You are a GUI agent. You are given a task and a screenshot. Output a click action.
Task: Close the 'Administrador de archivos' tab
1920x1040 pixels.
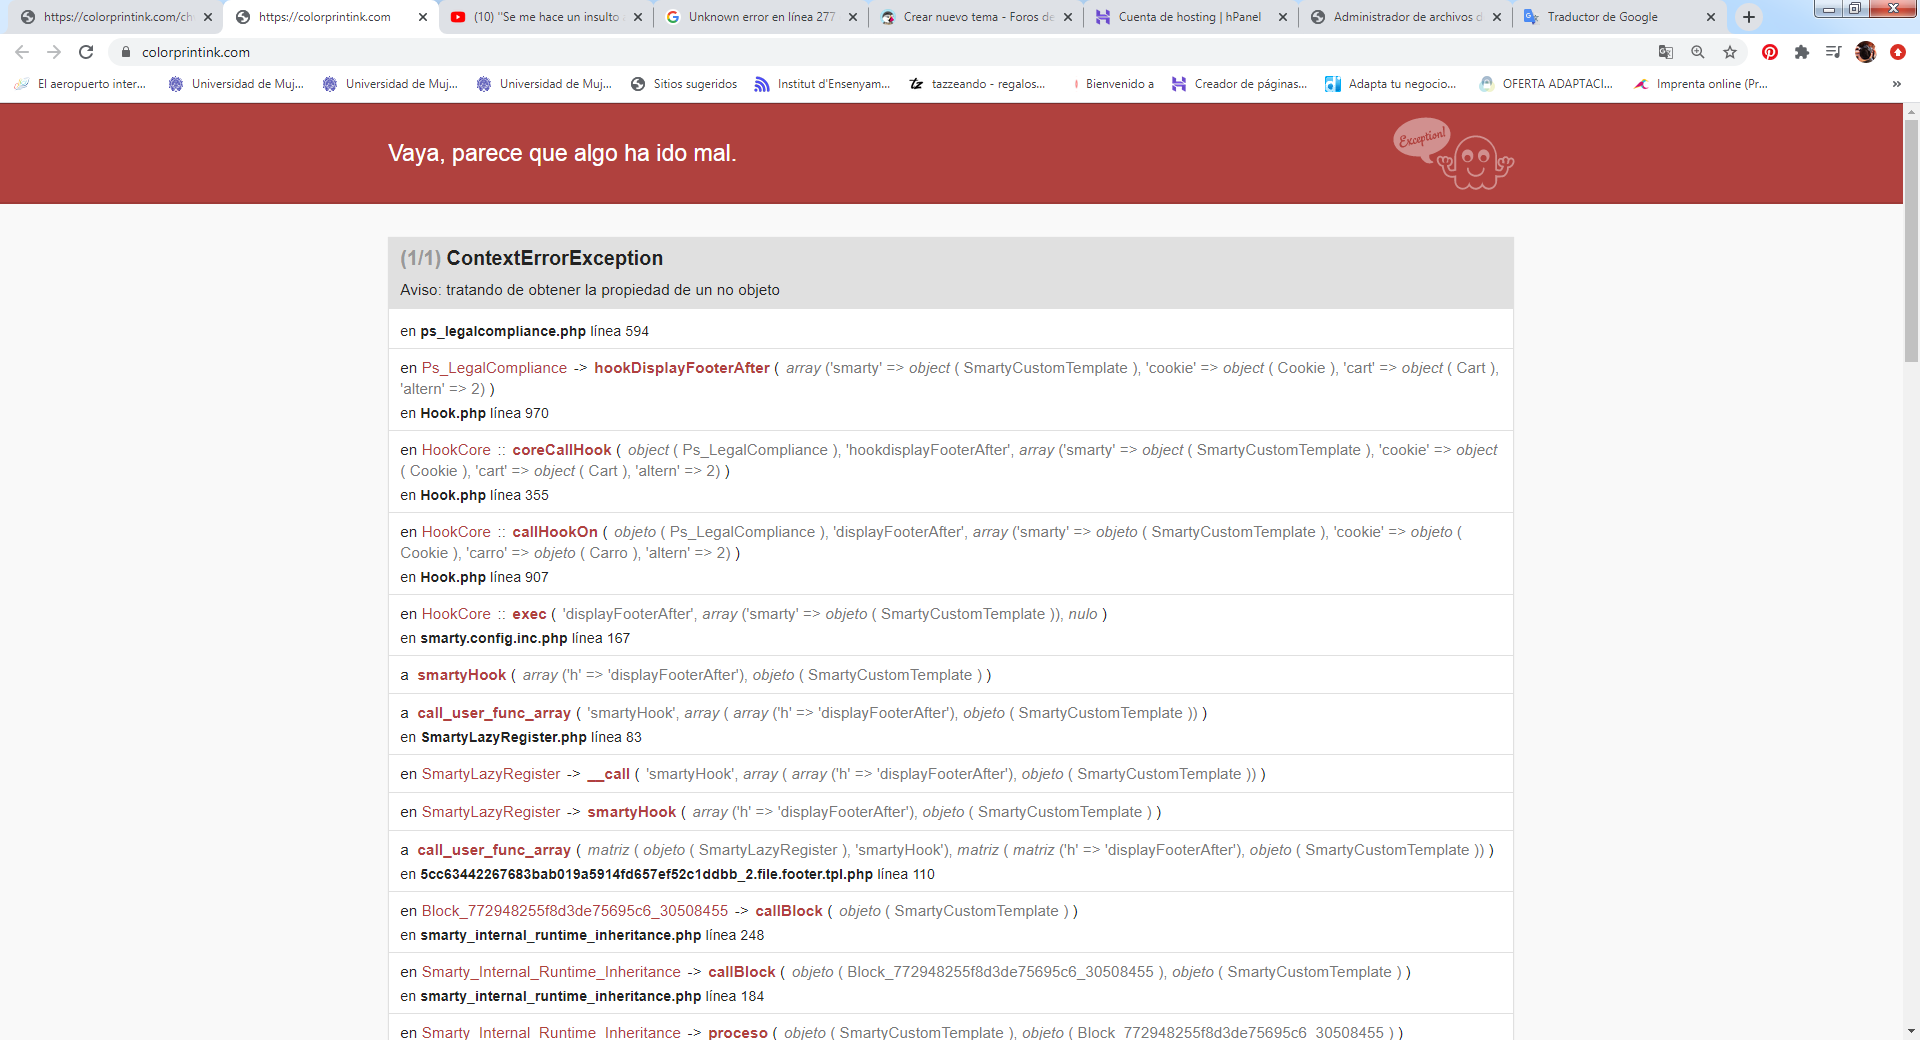point(1497,17)
